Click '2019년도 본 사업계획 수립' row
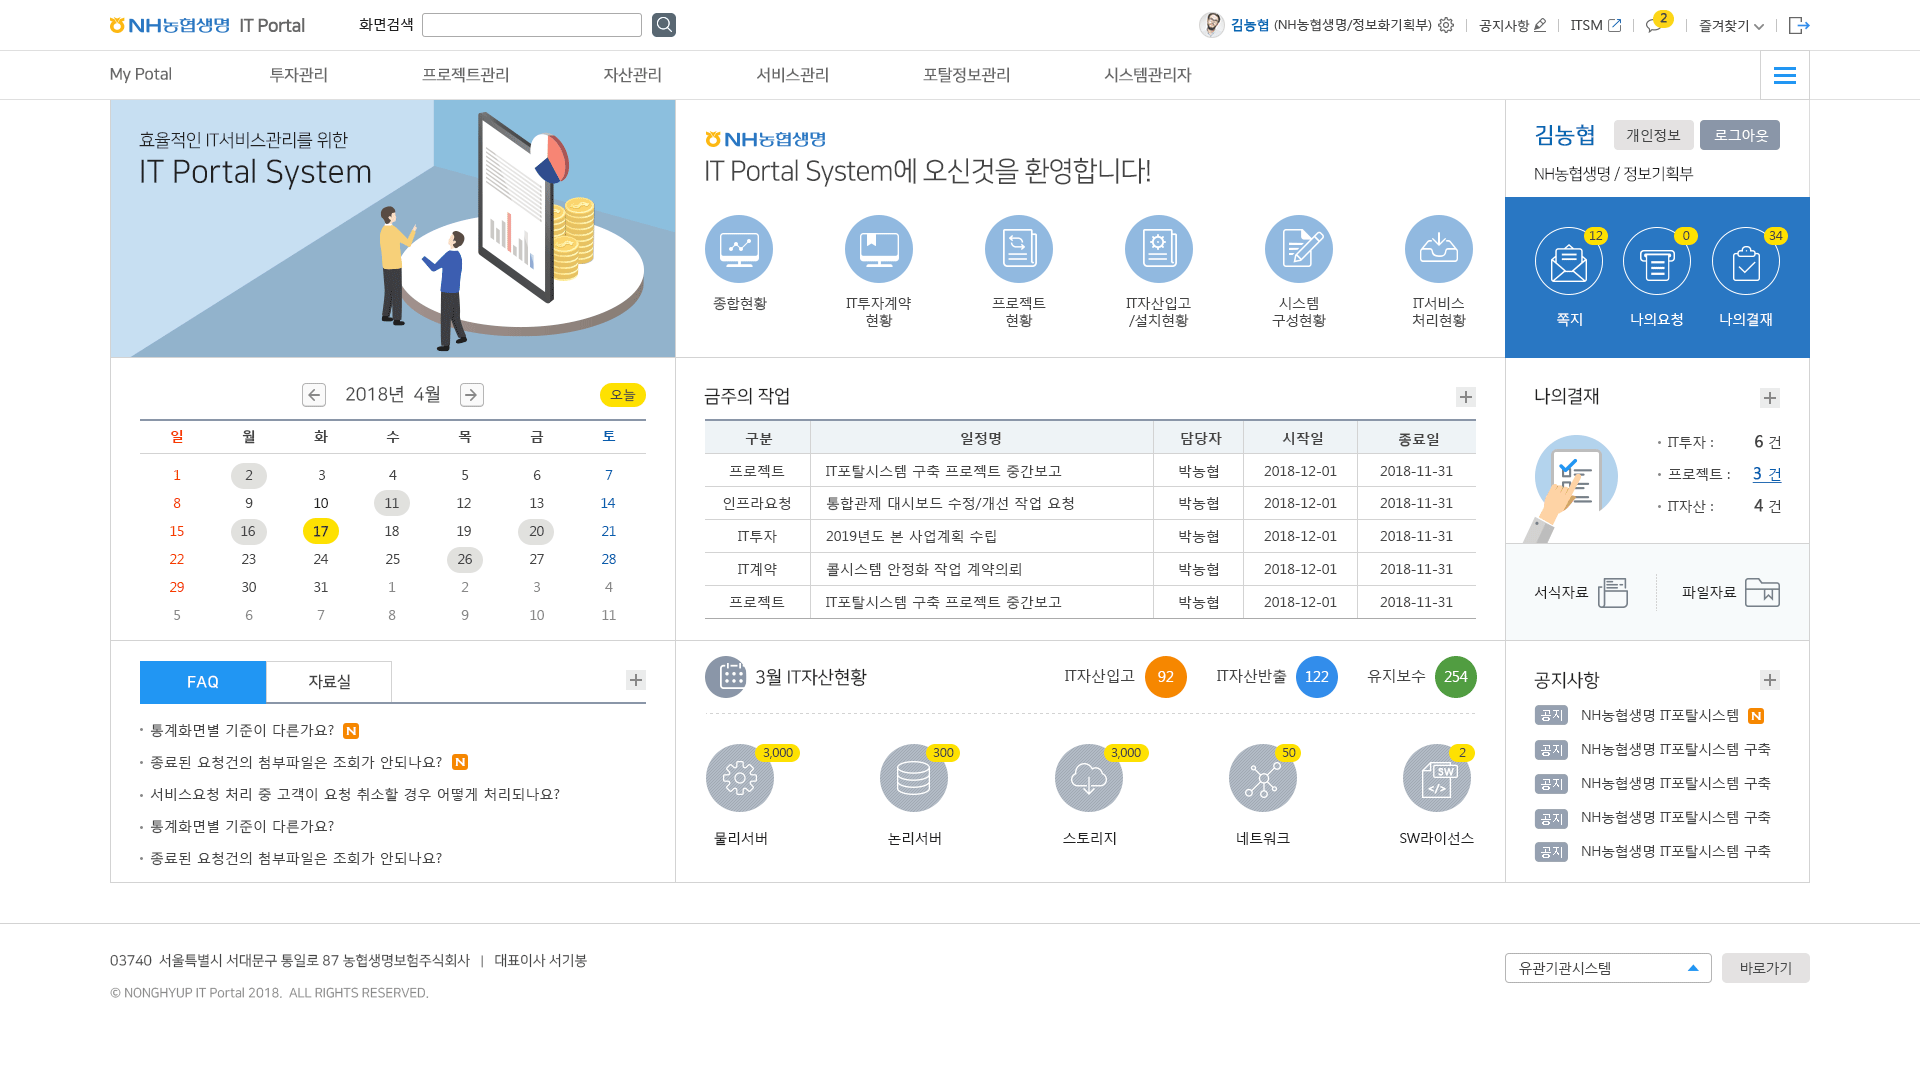Screen dimensions: 1920x1080 pos(1090,536)
